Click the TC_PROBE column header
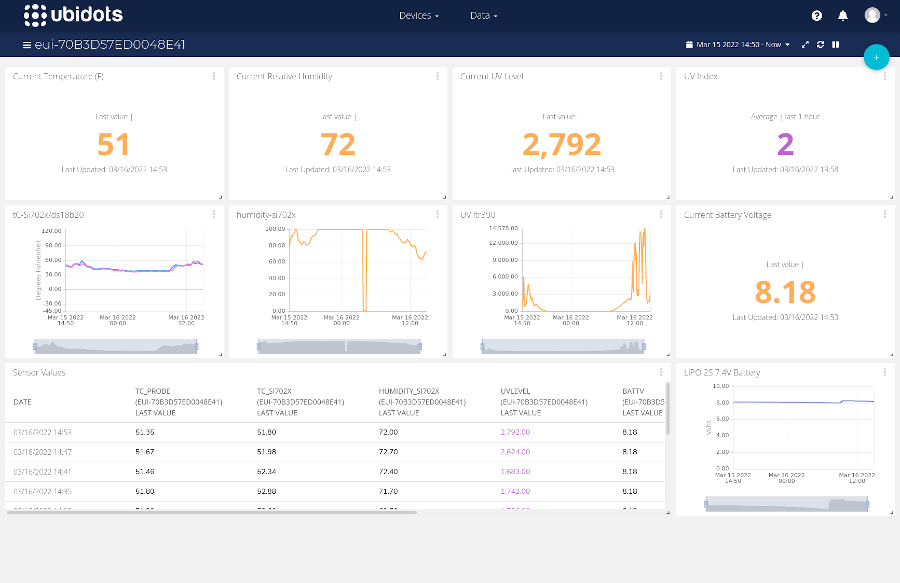The height and width of the screenshot is (583, 900). tap(179, 402)
